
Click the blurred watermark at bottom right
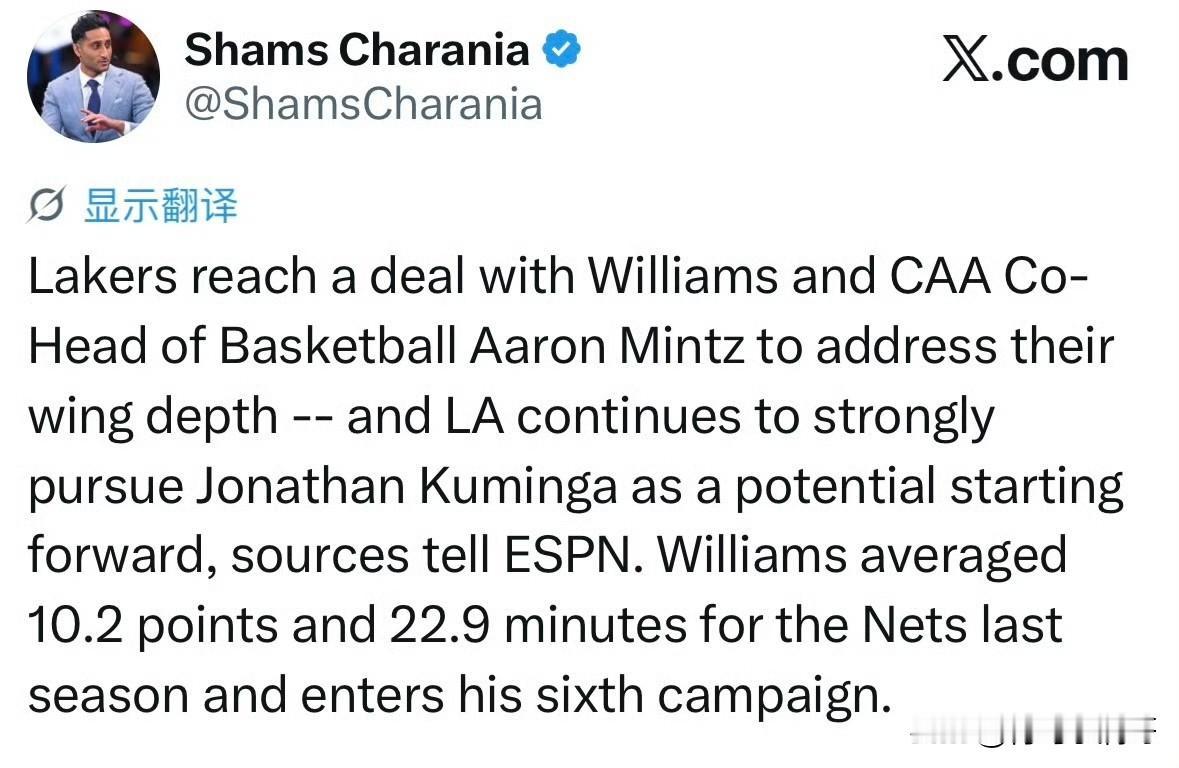pyautogui.click(x=1033, y=728)
